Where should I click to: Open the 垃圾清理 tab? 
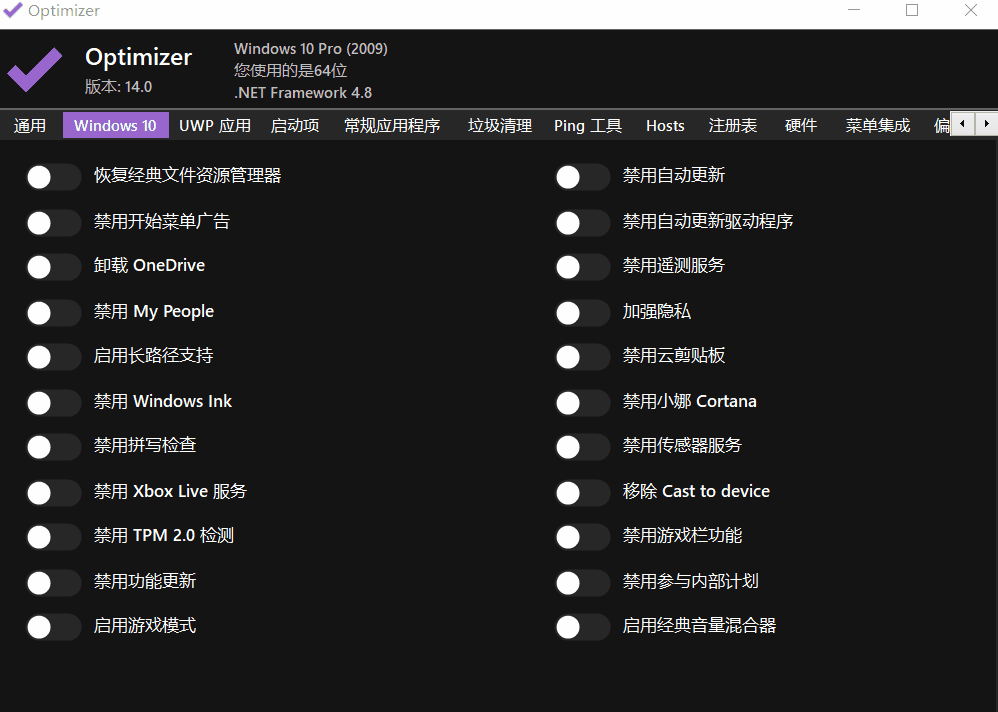click(x=500, y=125)
